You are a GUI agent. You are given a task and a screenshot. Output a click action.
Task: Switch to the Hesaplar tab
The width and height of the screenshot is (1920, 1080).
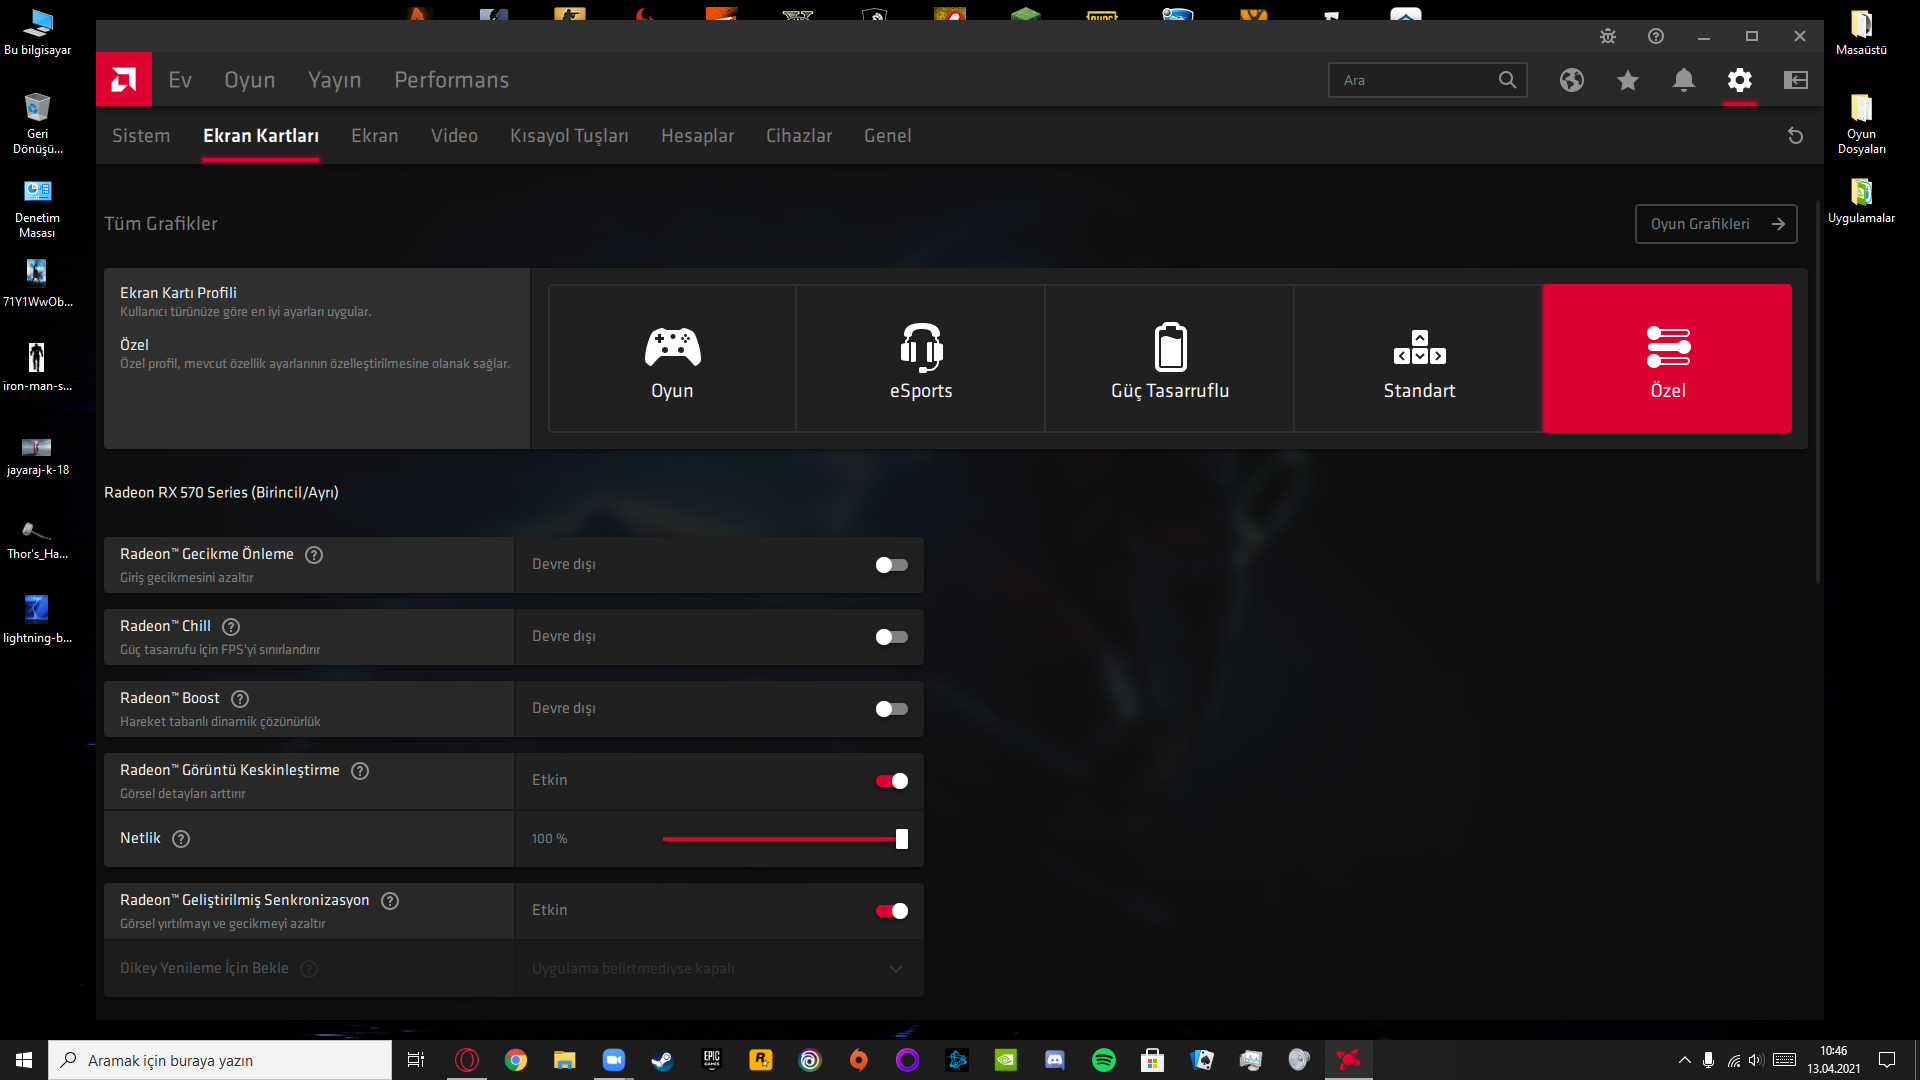tap(697, 136)
